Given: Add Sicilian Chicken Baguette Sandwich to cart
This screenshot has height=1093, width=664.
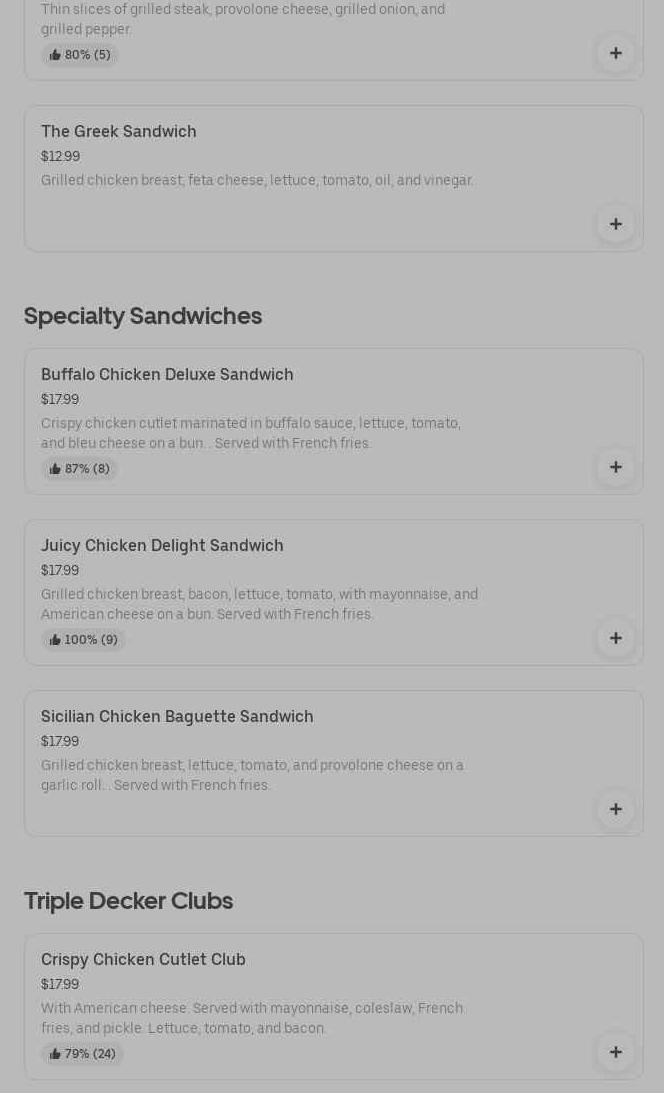Looking at the screenshot, I should pos(615,809).
